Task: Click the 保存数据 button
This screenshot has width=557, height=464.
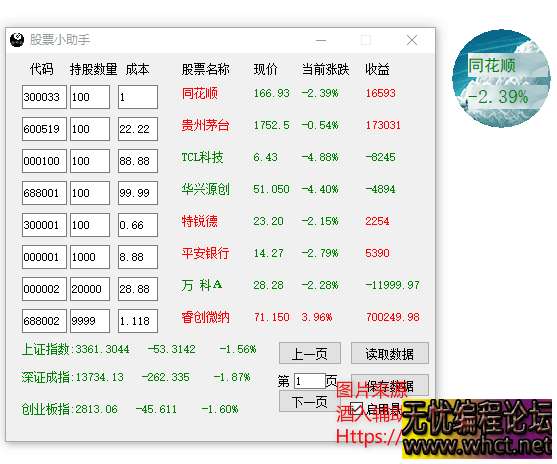Action: [x=390, y=385]
